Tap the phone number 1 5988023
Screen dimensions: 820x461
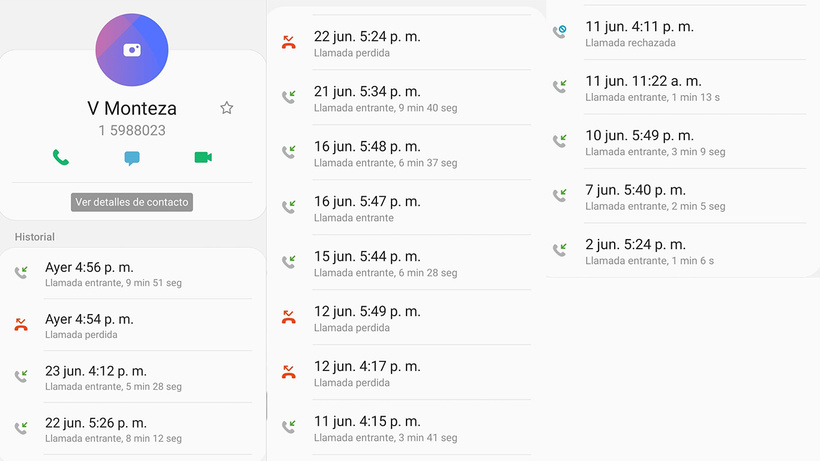[x=132, y=130]
